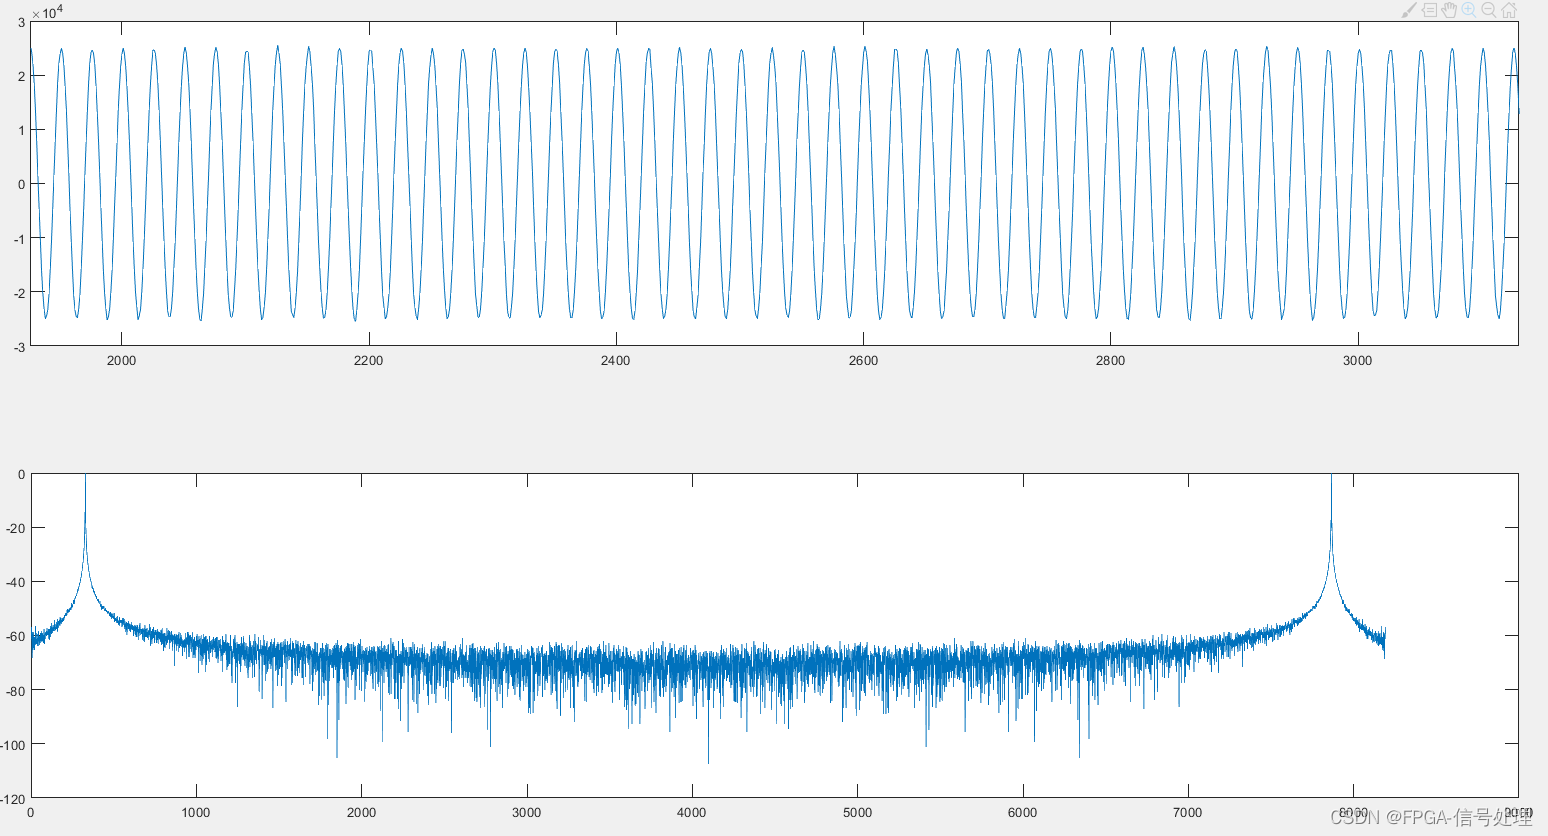Click the 5000 tick label on lower plot
Viewport: 1548px width, 836px height.
[857, 813]
